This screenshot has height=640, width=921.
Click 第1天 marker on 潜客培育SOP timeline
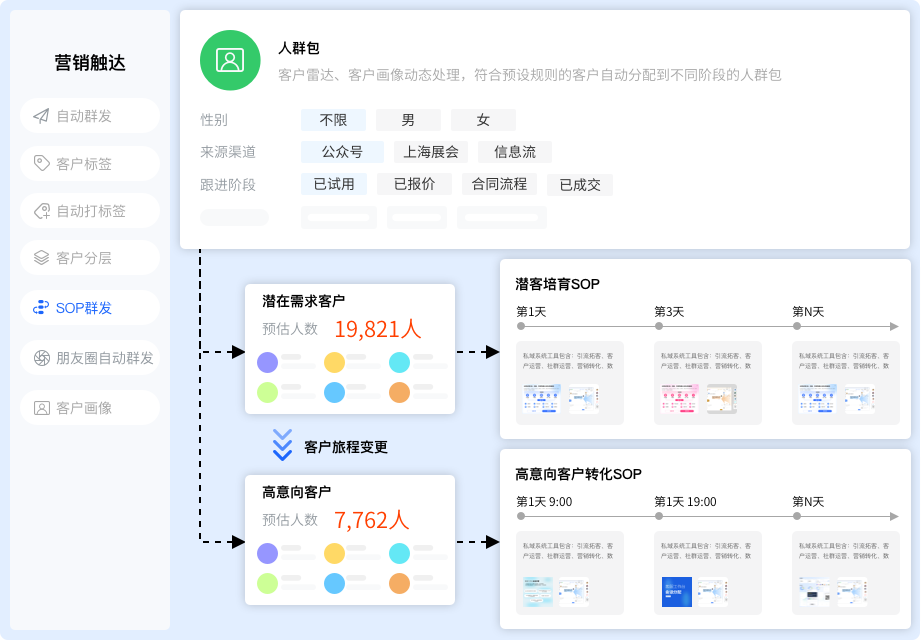pyautogui.click(x=521, y=326)
